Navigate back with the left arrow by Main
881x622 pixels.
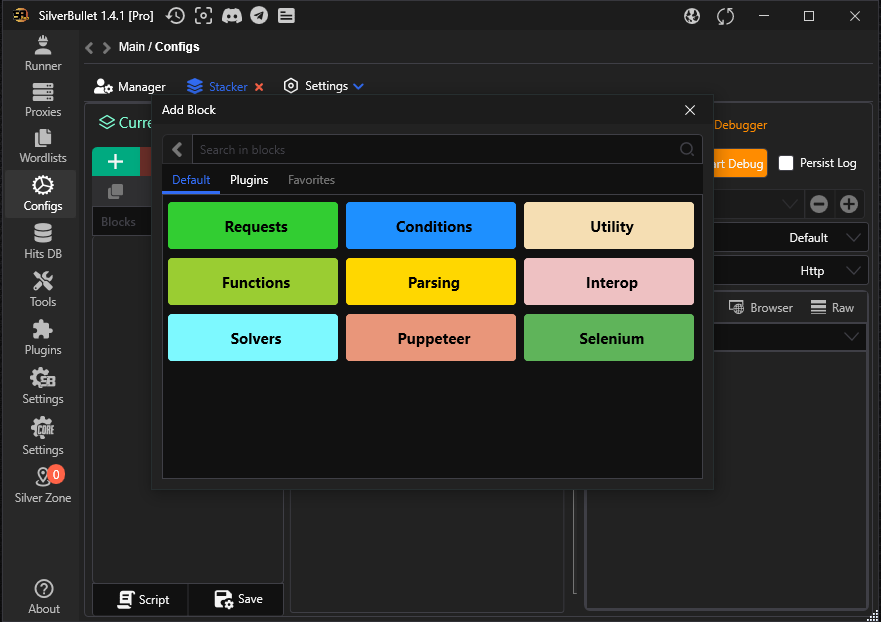(89, 48)
